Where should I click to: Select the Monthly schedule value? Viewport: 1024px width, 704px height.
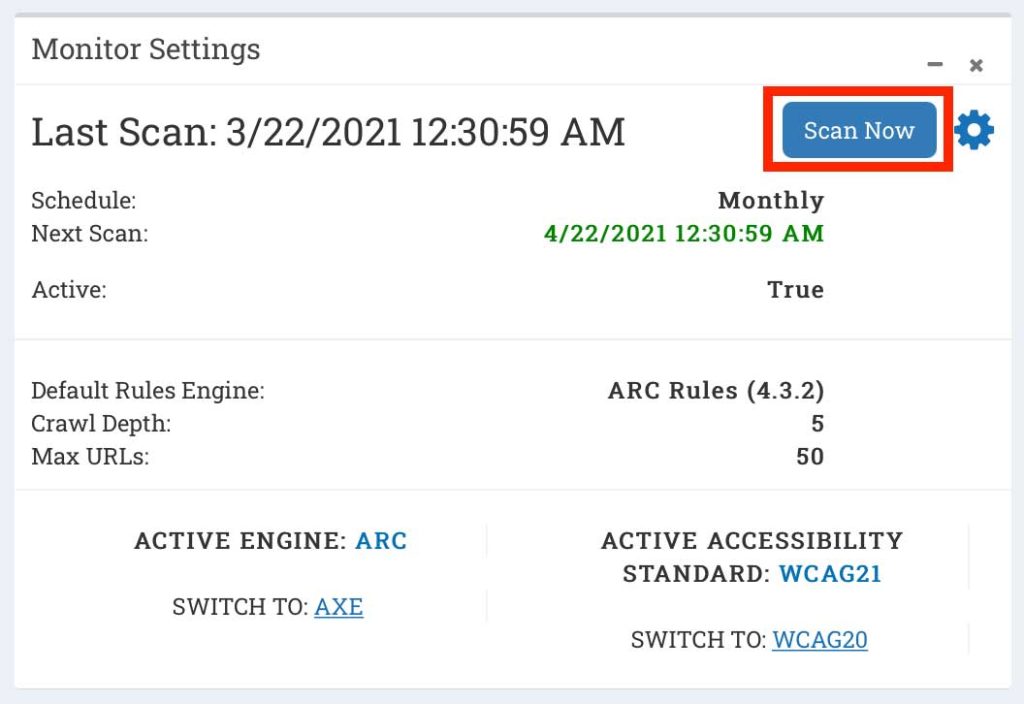(x=770, y=200)
